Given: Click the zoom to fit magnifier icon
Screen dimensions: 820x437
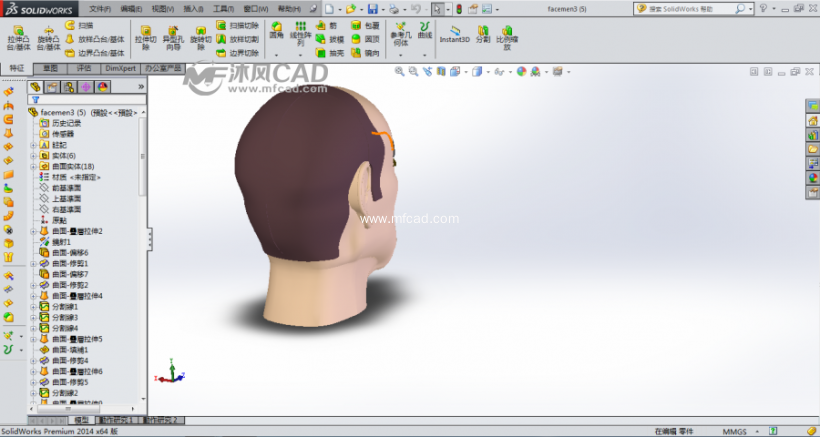Looking at the screenshot, I should point(399,71).
